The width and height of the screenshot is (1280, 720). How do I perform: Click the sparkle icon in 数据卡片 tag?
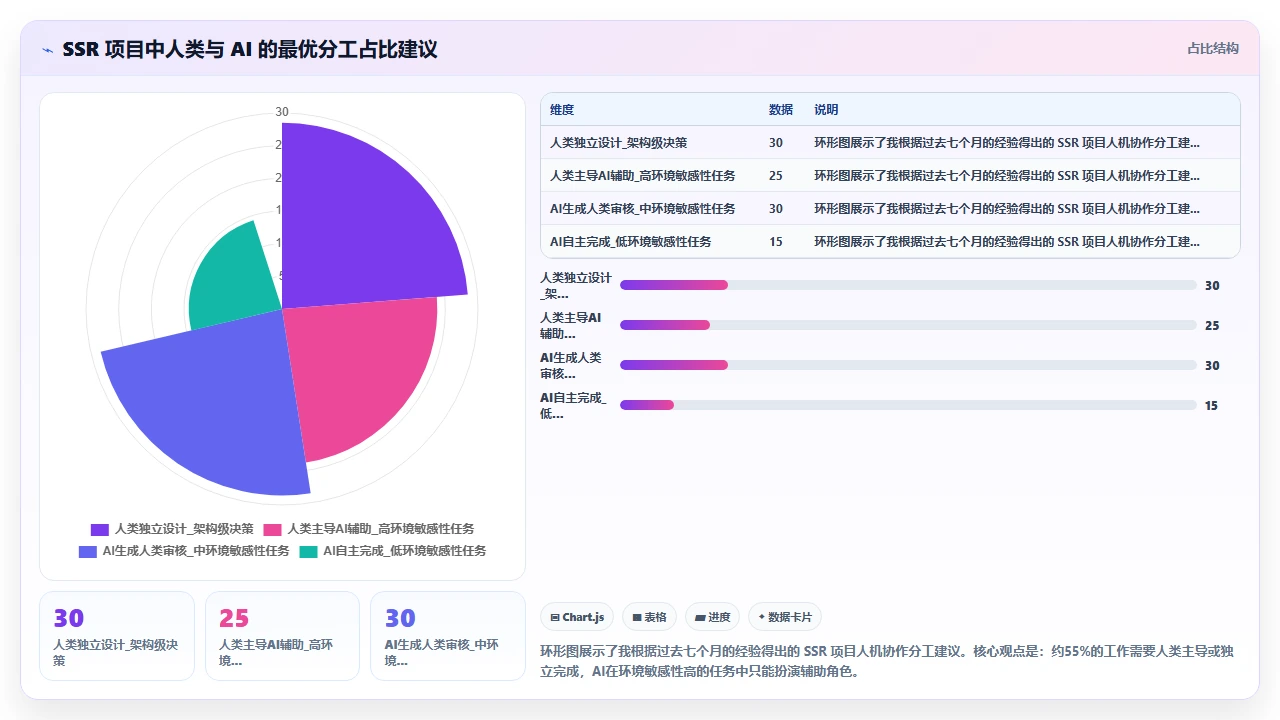pos(763,618)
